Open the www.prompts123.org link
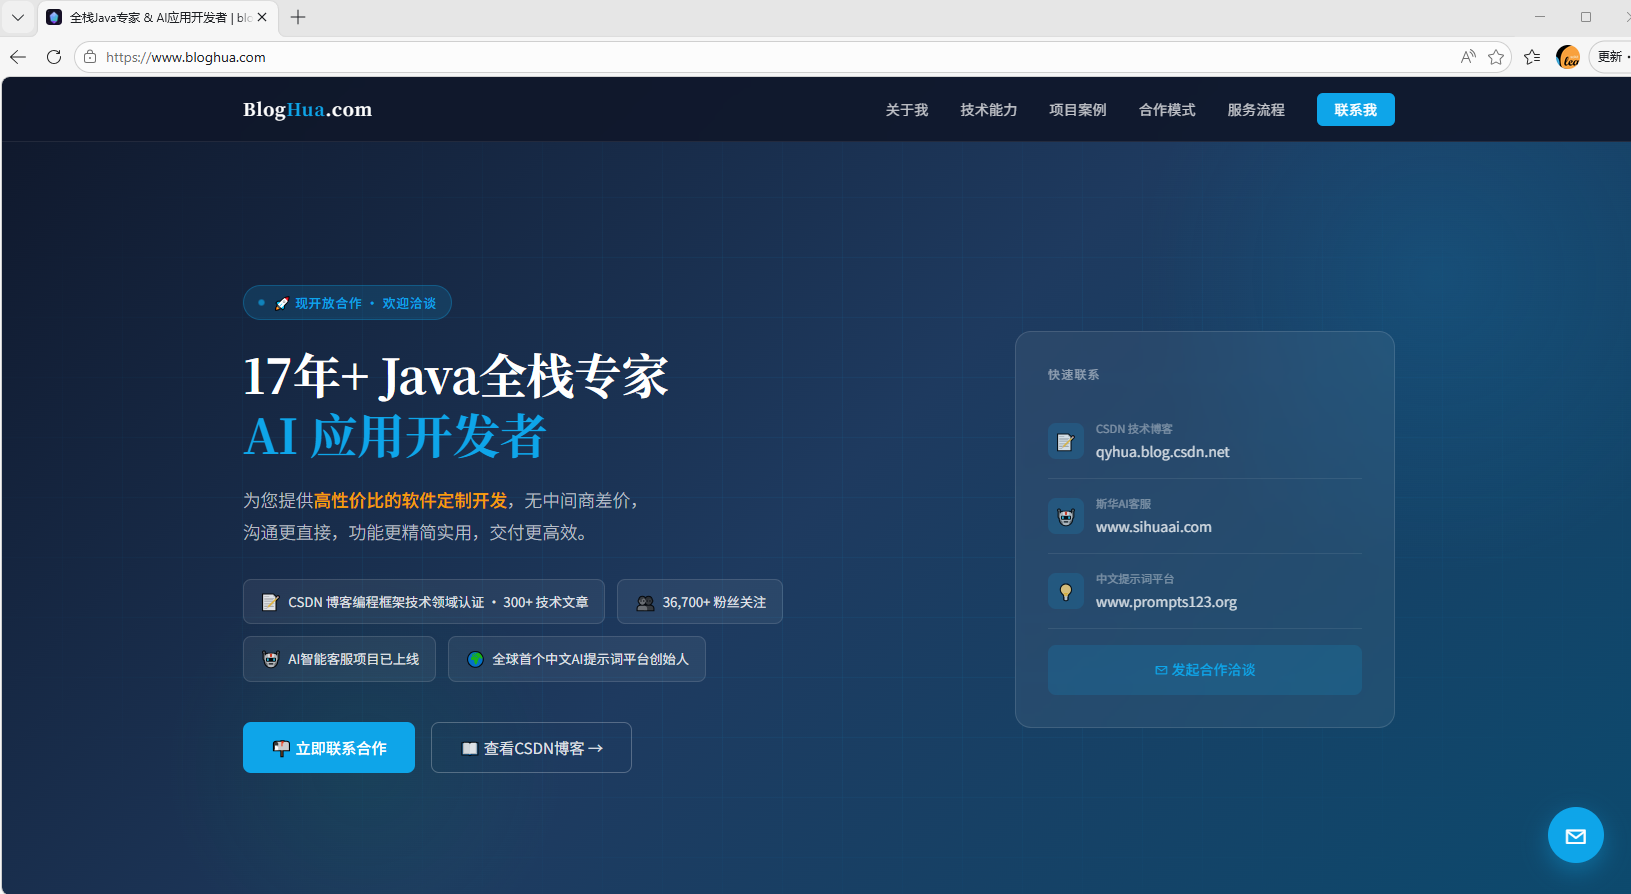 [1166, 602]
